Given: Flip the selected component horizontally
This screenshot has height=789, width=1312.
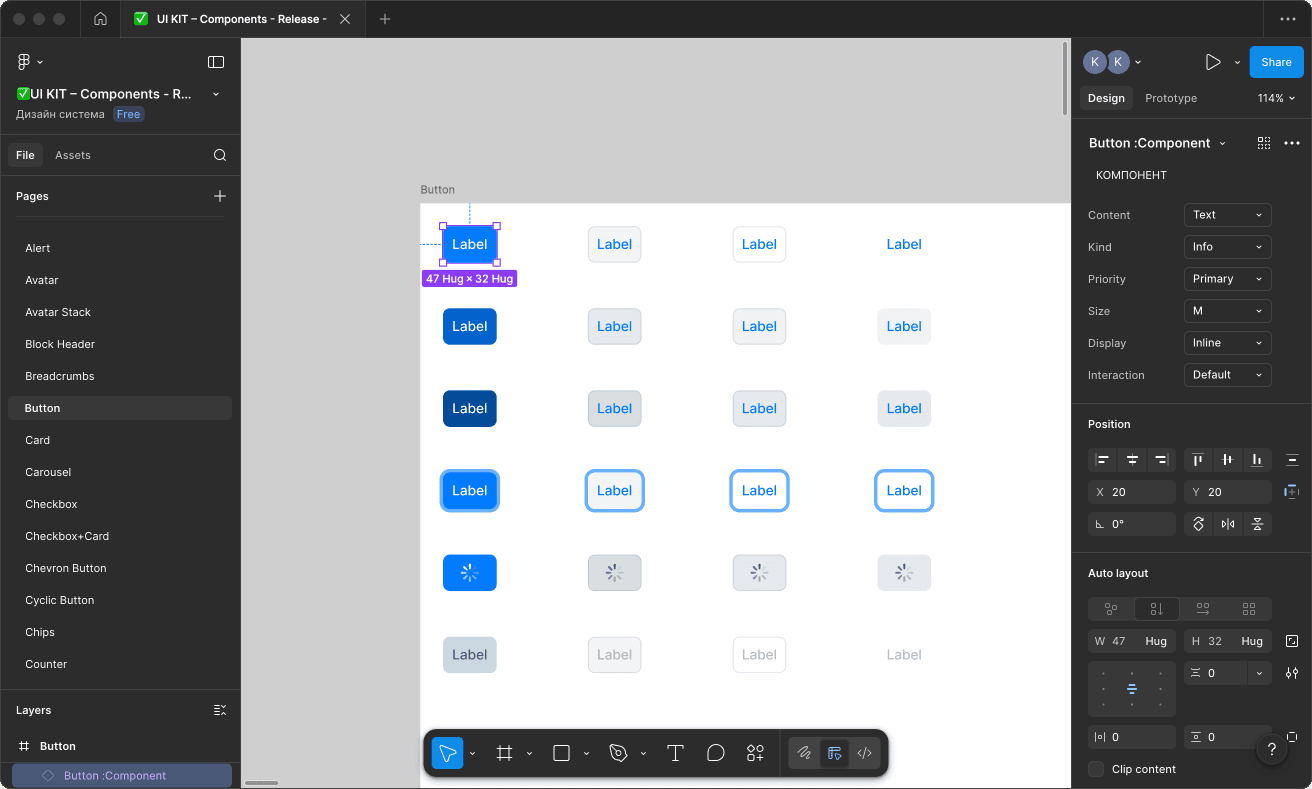Looking at the screenshot, I should point(1227,523).
